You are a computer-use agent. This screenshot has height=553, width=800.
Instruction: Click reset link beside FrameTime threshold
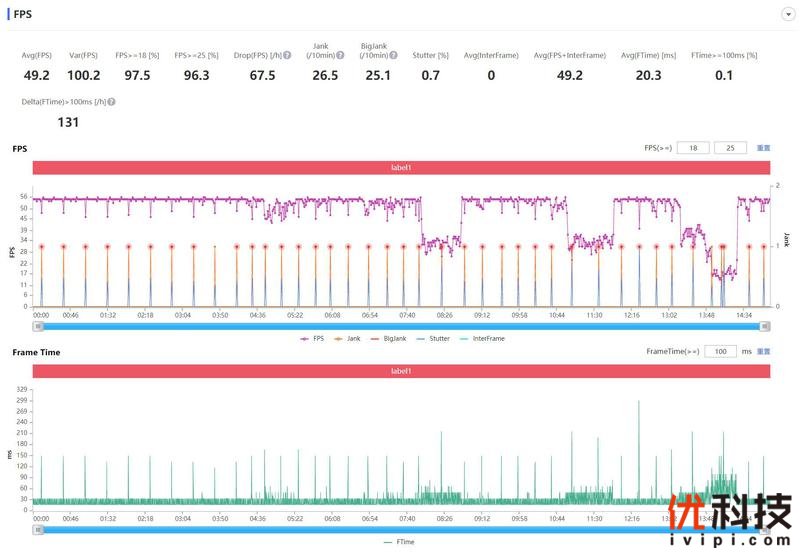763,352
